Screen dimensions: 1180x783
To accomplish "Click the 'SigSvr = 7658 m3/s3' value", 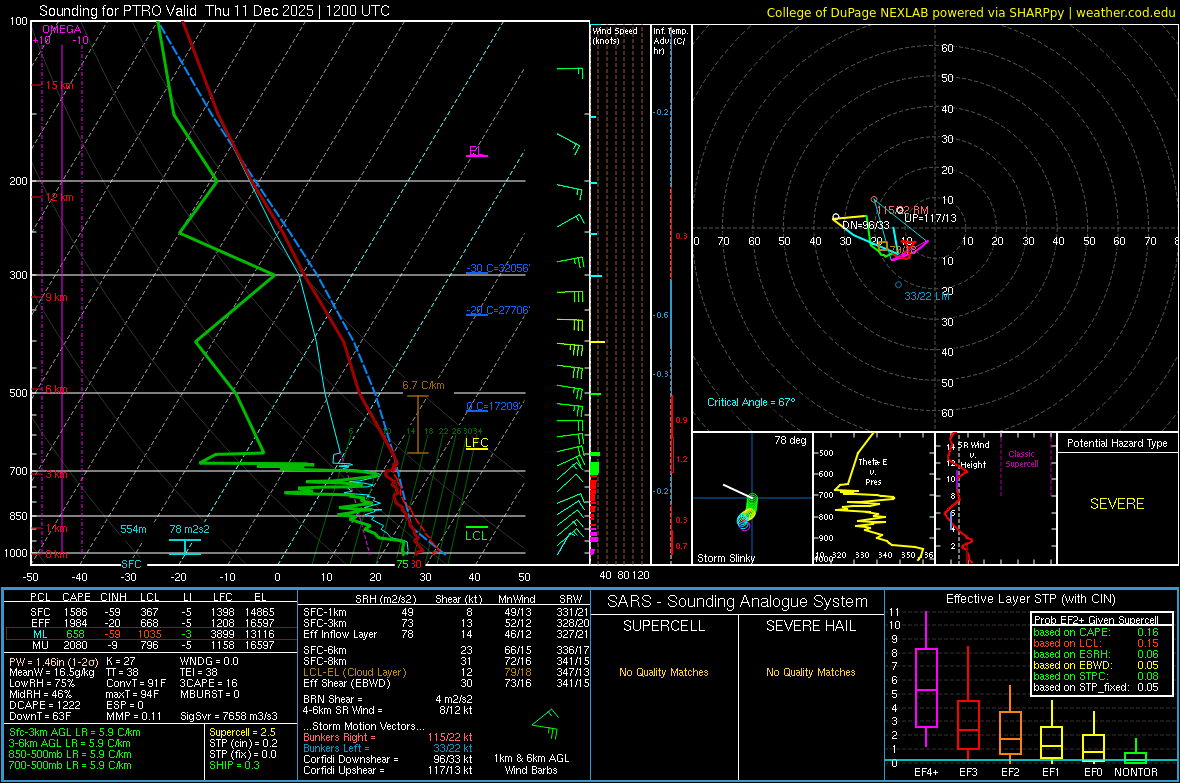I will [229, 717].
